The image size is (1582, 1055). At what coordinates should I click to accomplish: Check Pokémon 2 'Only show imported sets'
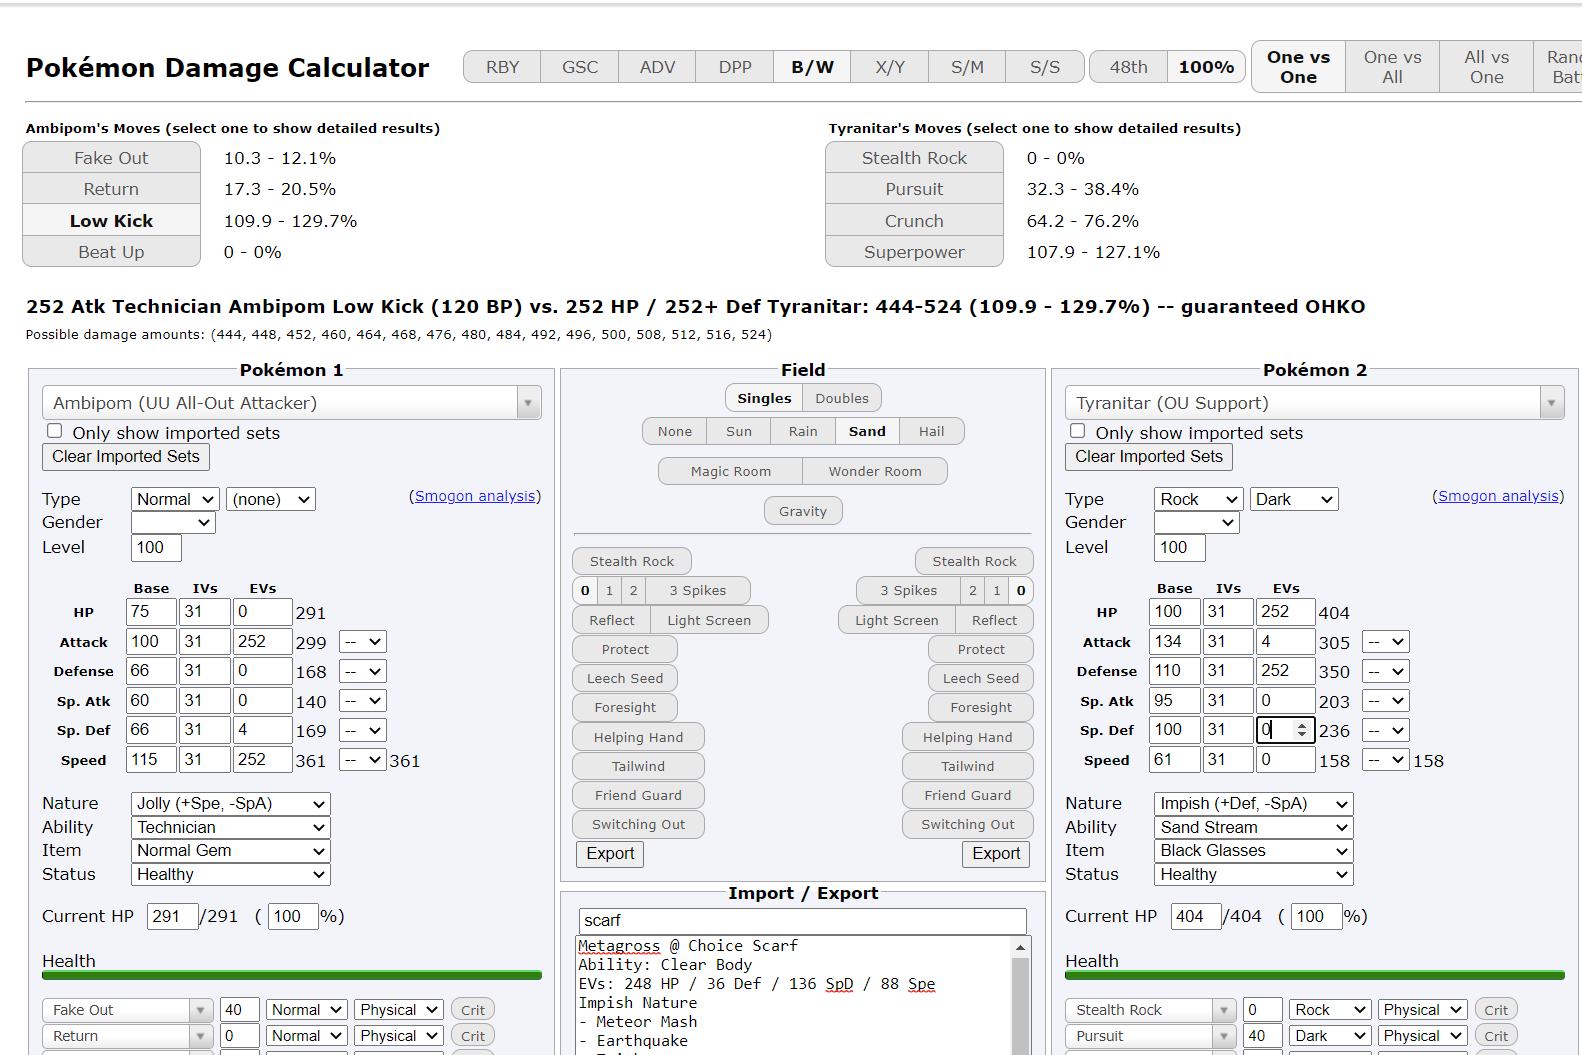[x=1078, y=431]
